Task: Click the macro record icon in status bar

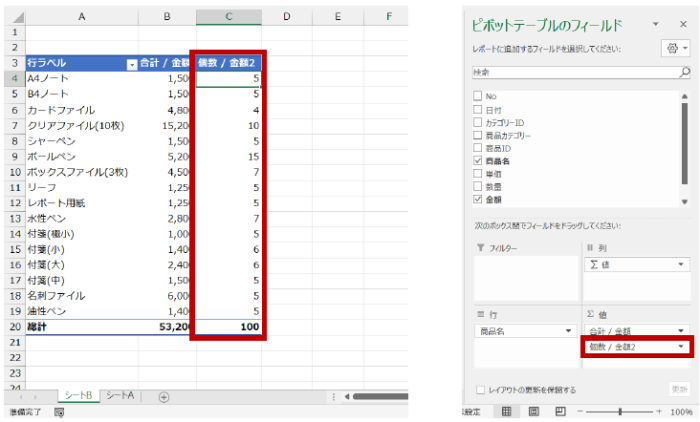Action: point(60,412)
